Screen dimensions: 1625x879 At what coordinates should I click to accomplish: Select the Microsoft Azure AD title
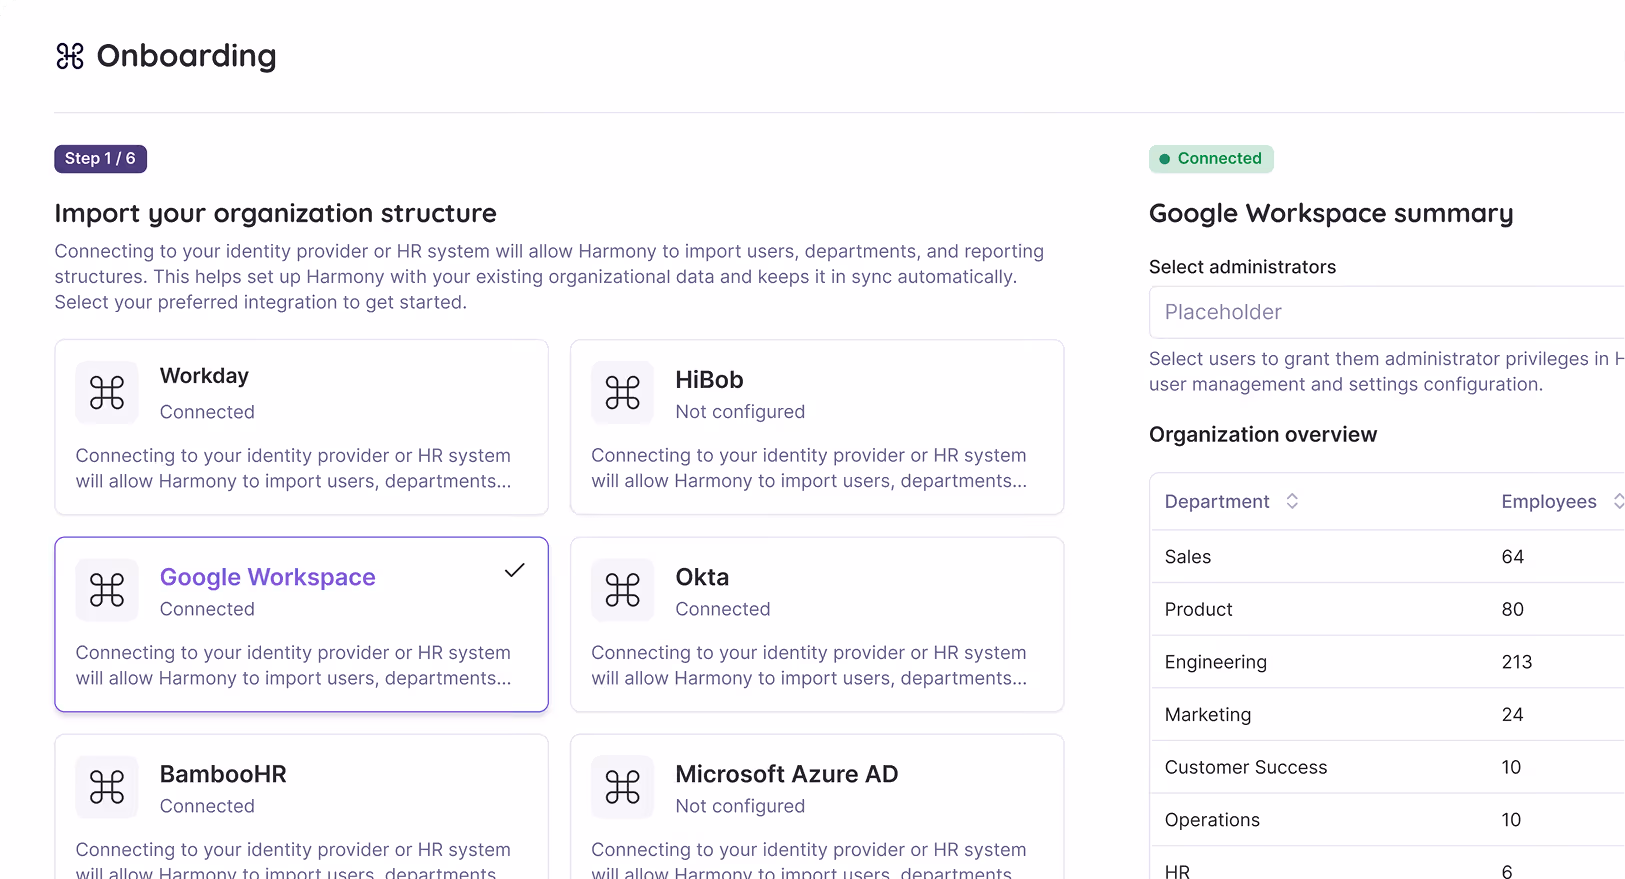tap(786, 774)
